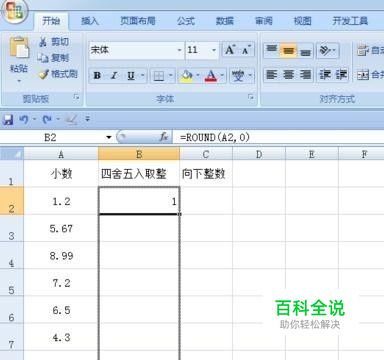Open the undo history dropdown arrow

coord(34,119)
